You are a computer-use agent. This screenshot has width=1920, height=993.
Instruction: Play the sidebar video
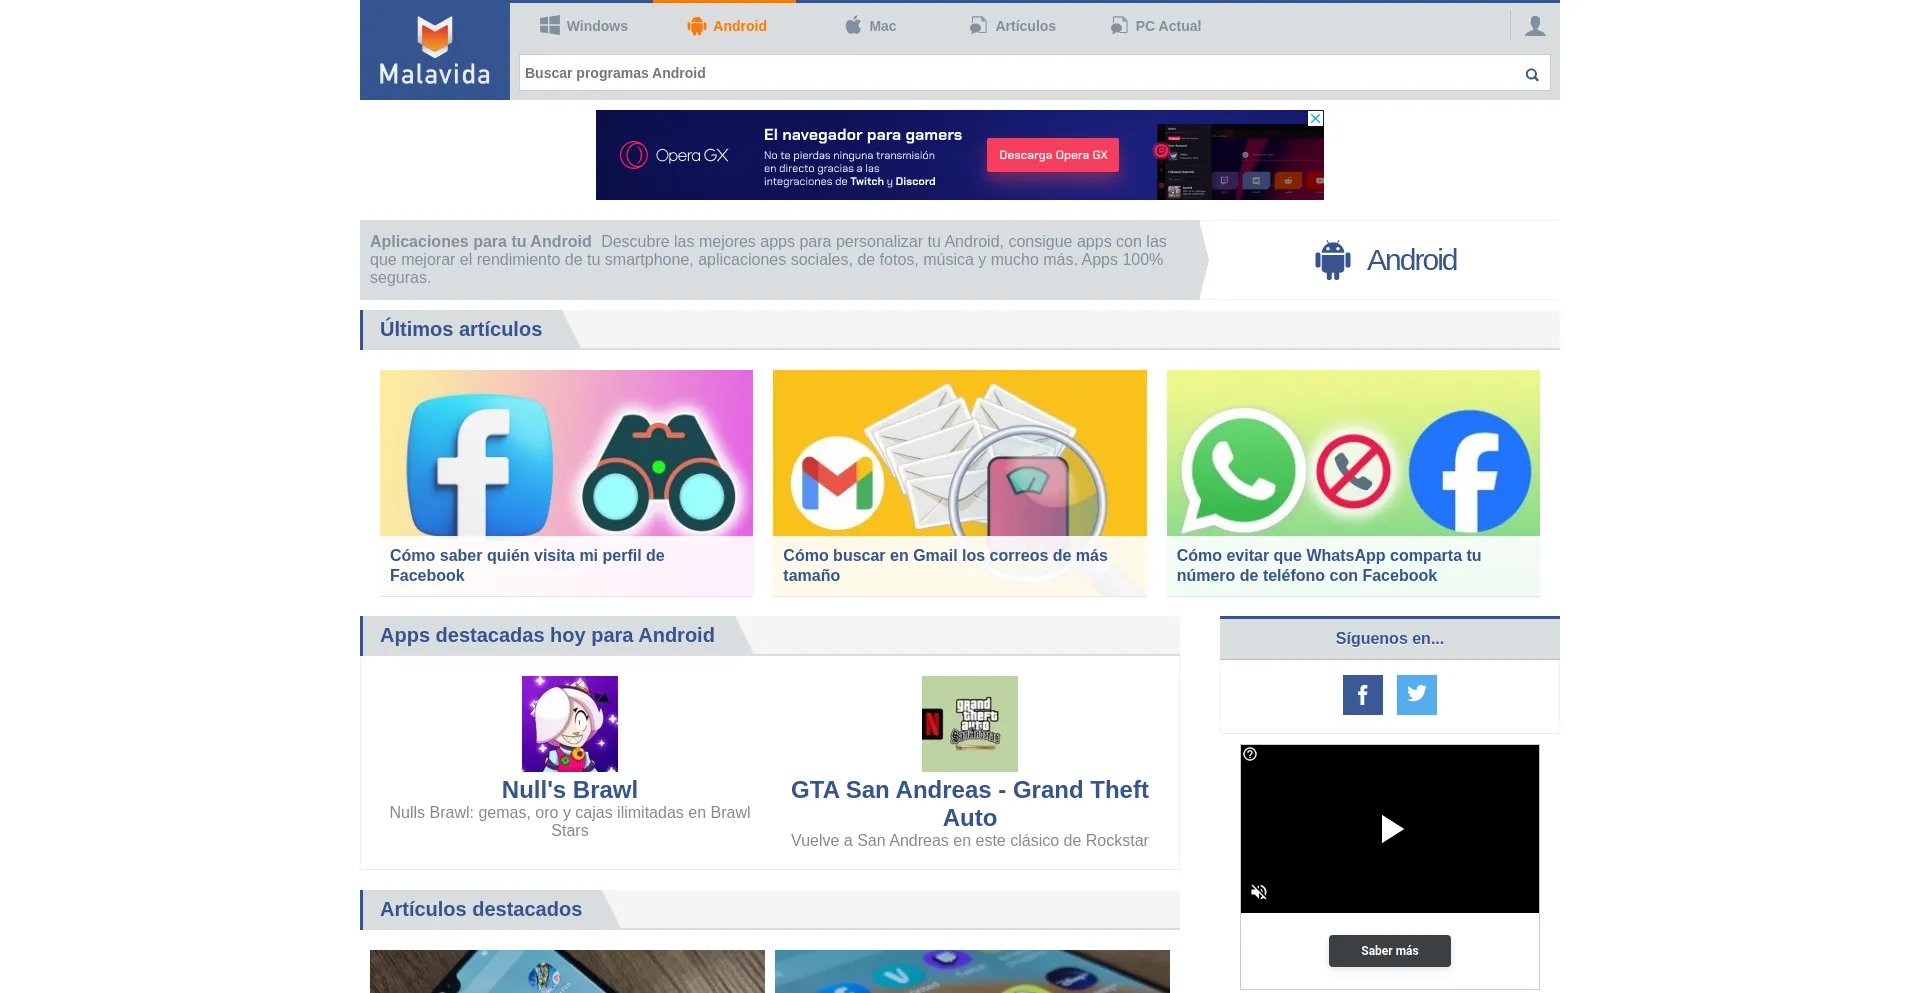[1391, 829]
